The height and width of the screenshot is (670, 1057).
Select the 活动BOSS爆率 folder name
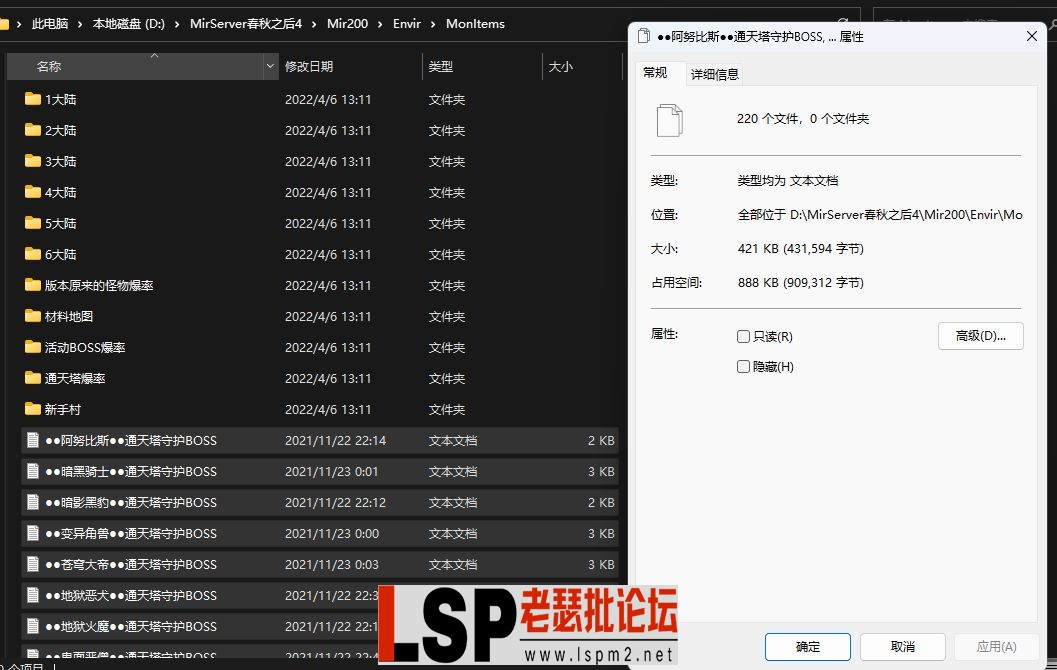point(85,347)
